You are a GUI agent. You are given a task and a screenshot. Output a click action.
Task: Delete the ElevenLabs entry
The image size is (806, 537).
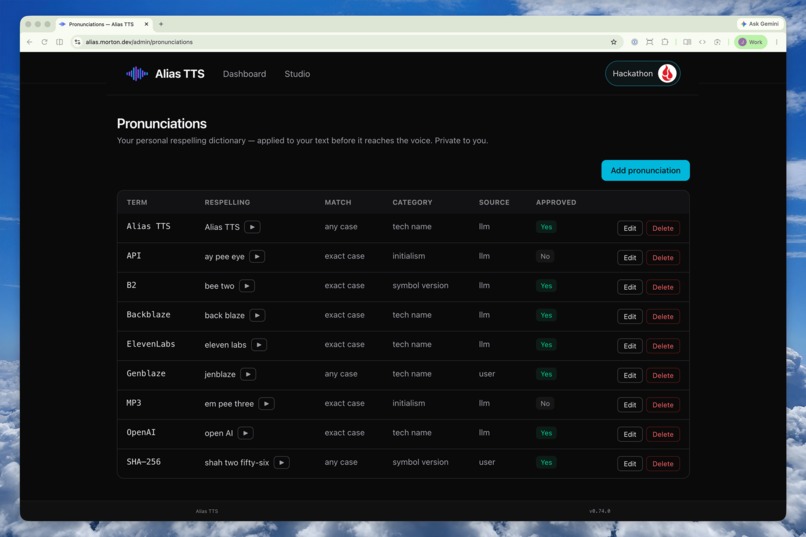point(663,346)
